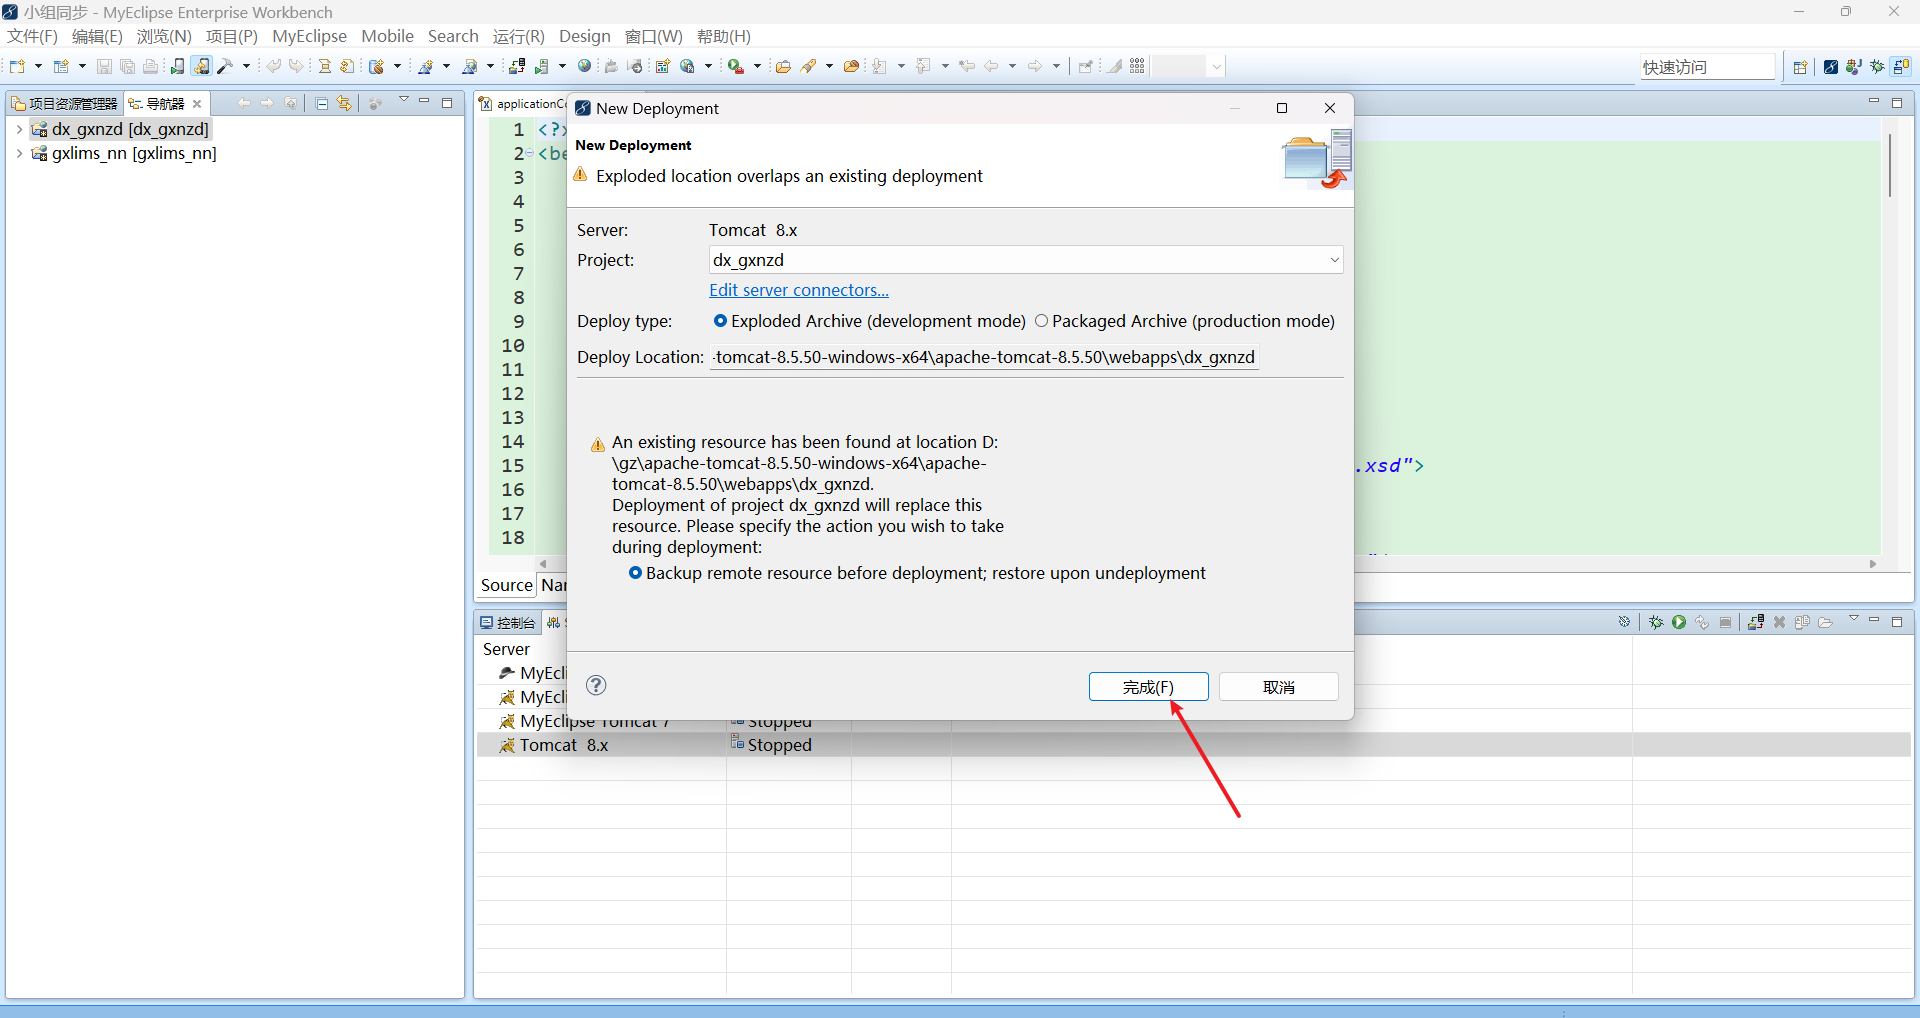
Task: Click the Manage Deployments icon in Servers view
Action: 1756,622
